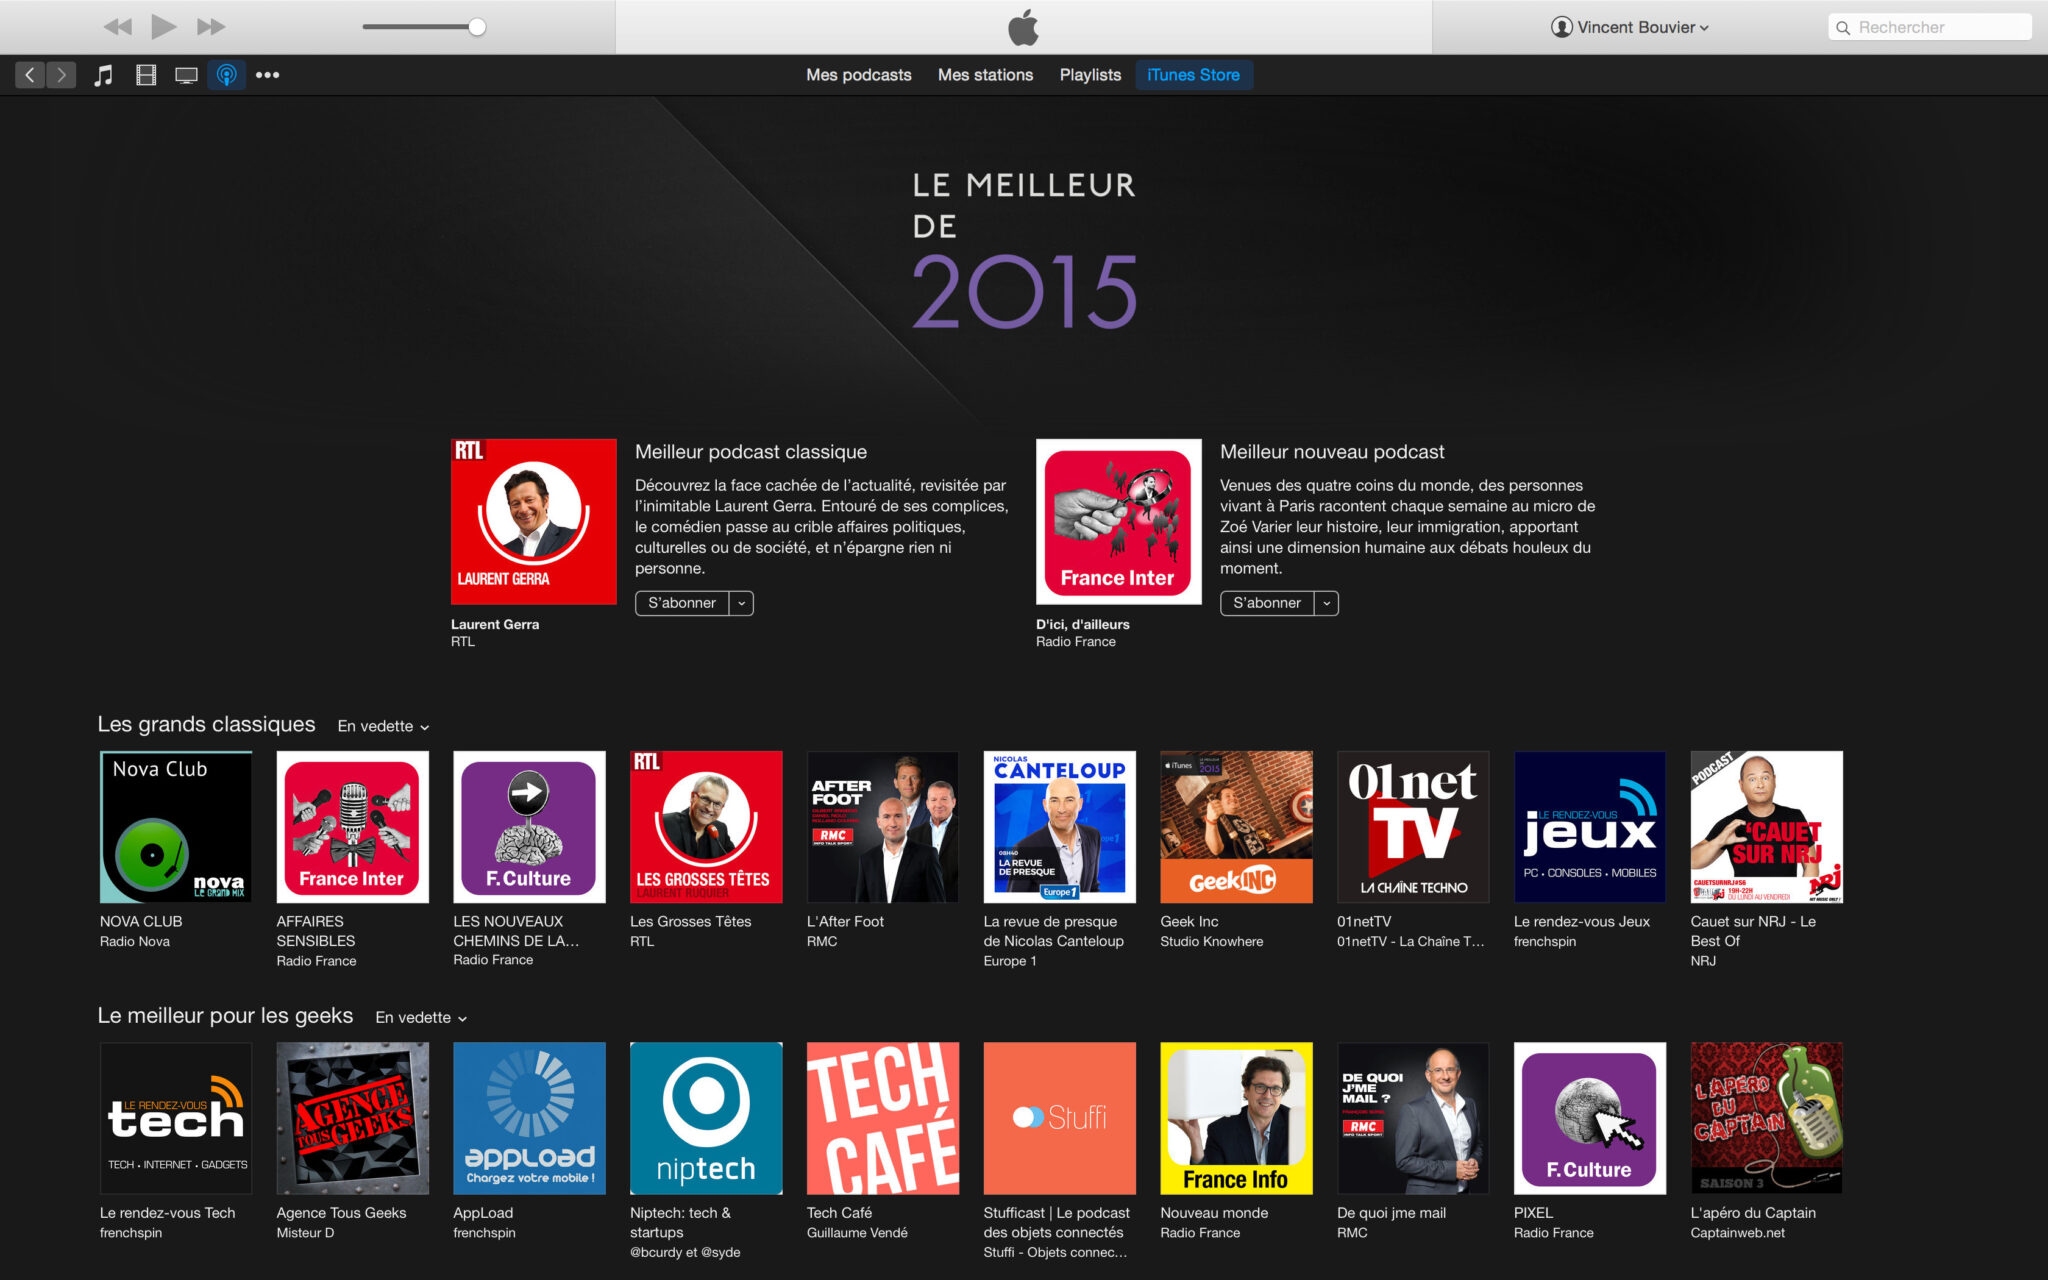This screenshot has width=2048, height=1280.
Task: Click the display/monitor icon in toolbar
Action: point(187,74)
